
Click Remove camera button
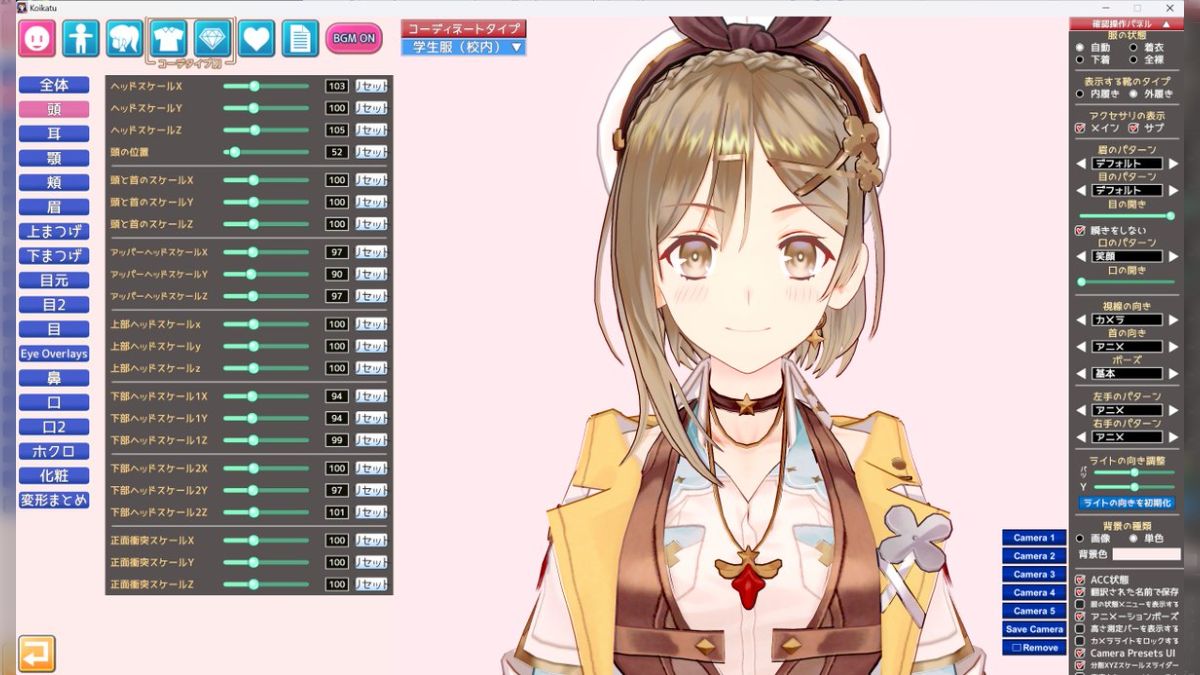tap(1034, 647)
